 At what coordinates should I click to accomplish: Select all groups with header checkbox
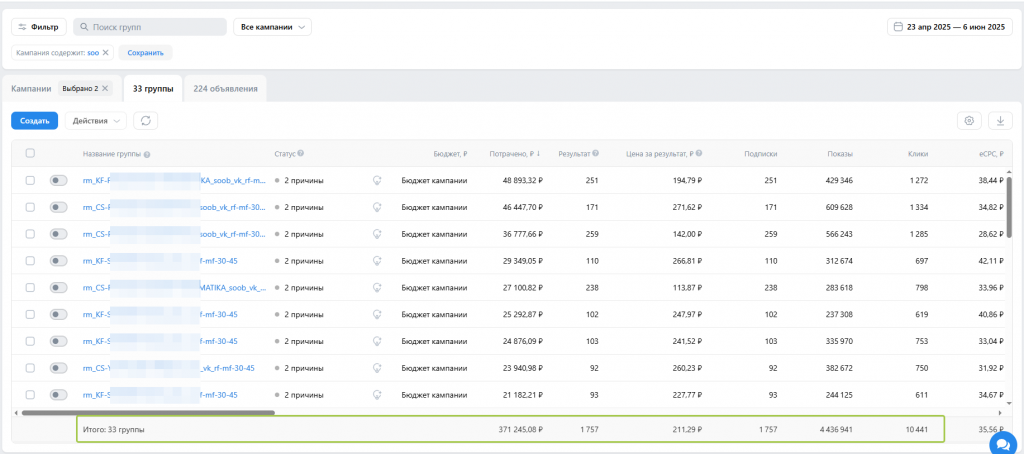30,154
